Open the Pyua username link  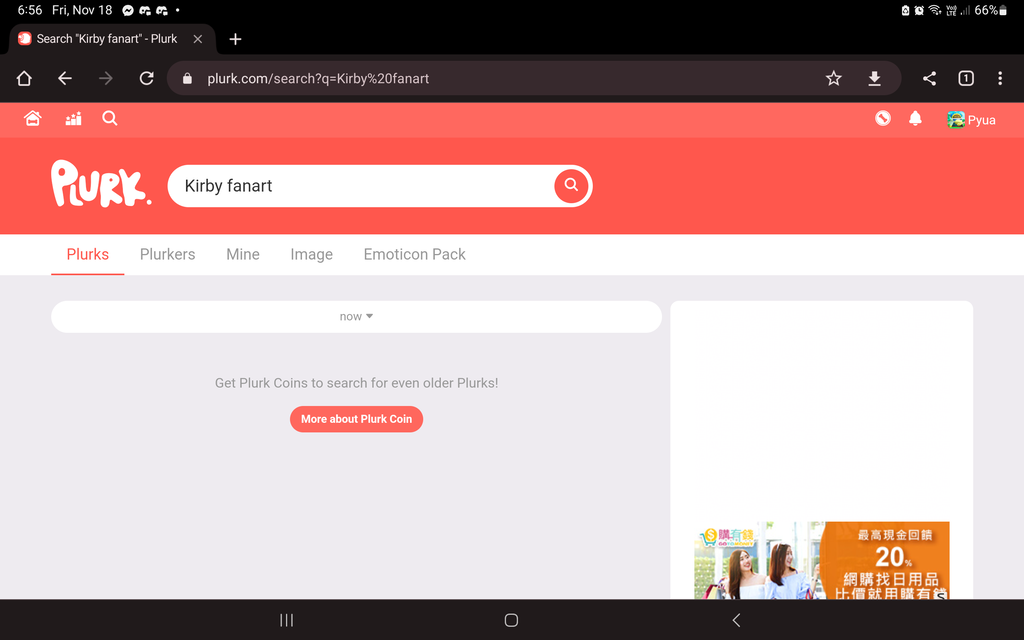coord(982,120)
